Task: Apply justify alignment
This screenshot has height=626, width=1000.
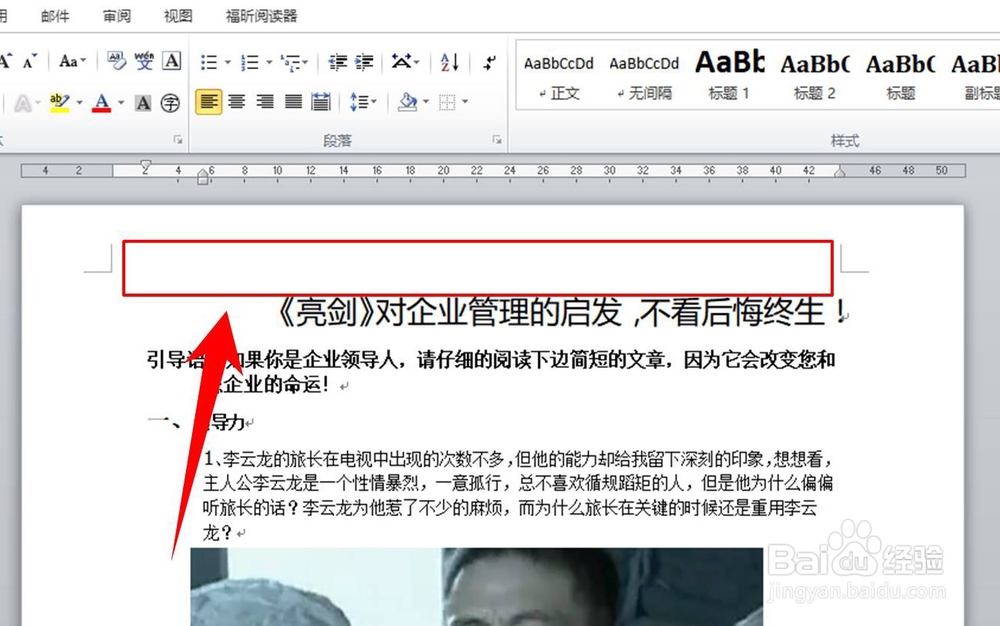Action: [292, 101]
